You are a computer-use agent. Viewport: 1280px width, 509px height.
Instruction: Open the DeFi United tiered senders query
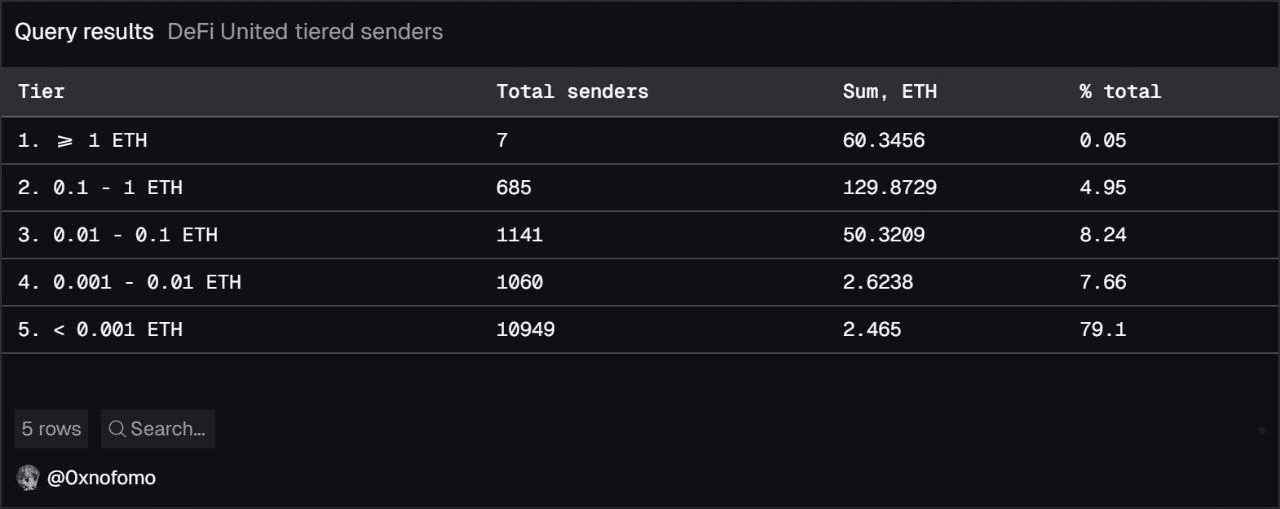click(x=305, y=32)
